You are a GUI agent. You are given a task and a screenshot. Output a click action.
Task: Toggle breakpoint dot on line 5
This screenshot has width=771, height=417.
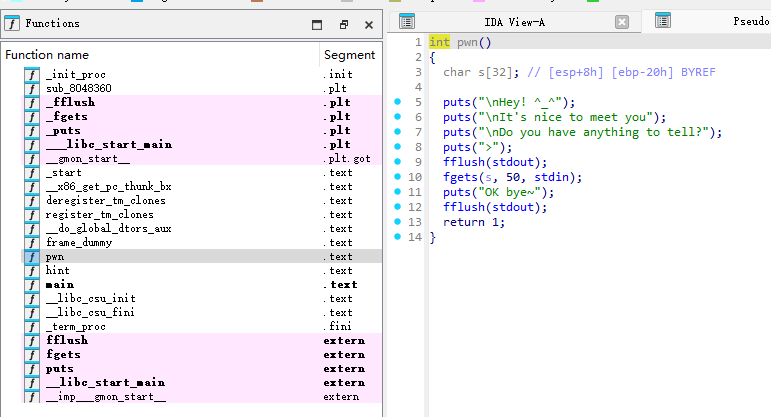(398, 102)
